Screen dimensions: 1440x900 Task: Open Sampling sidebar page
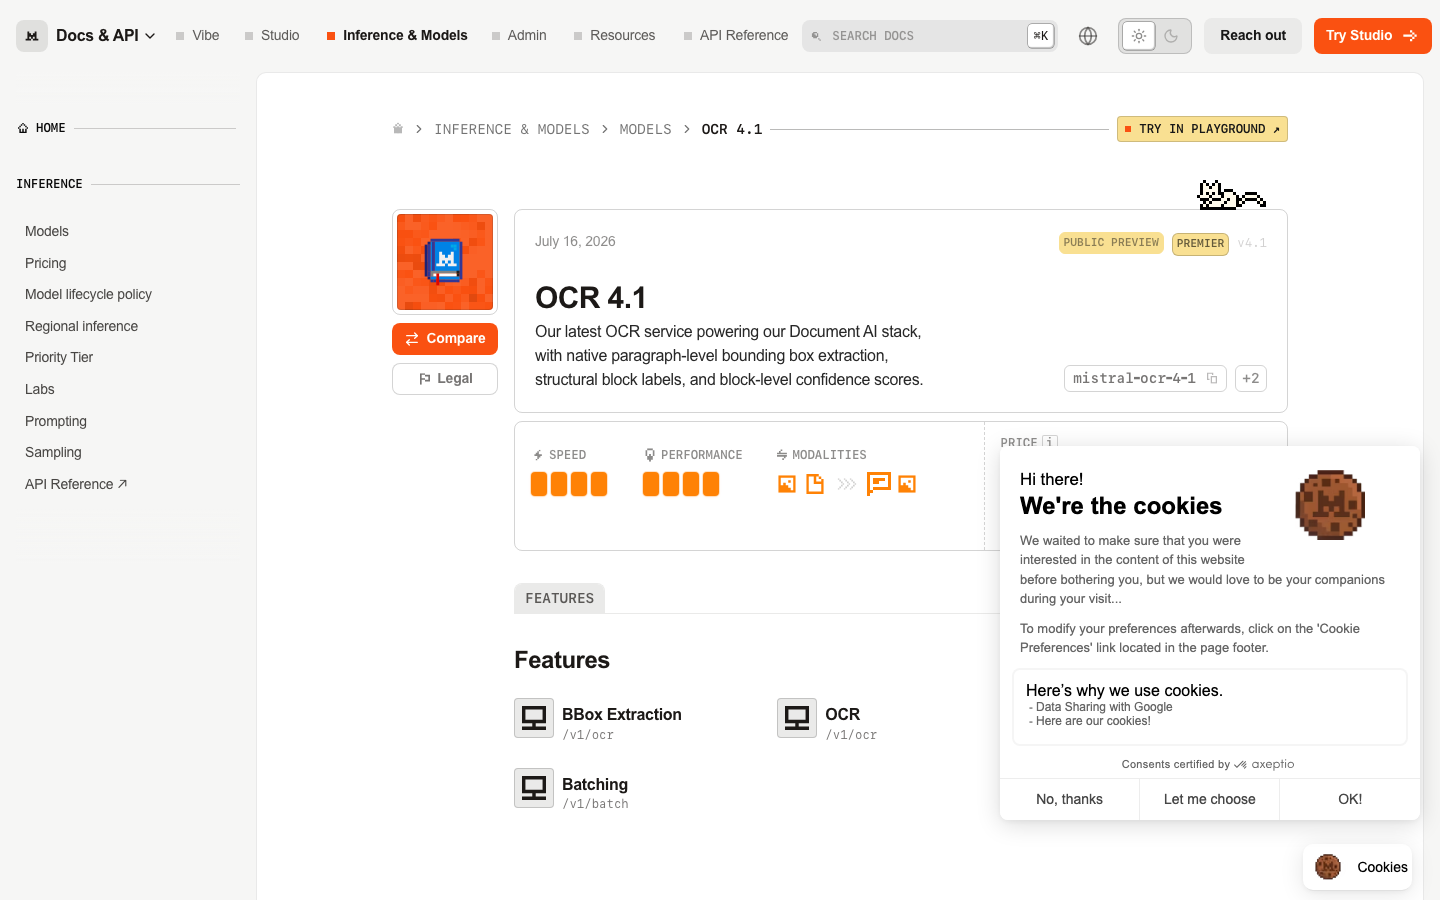pos(53,452)
